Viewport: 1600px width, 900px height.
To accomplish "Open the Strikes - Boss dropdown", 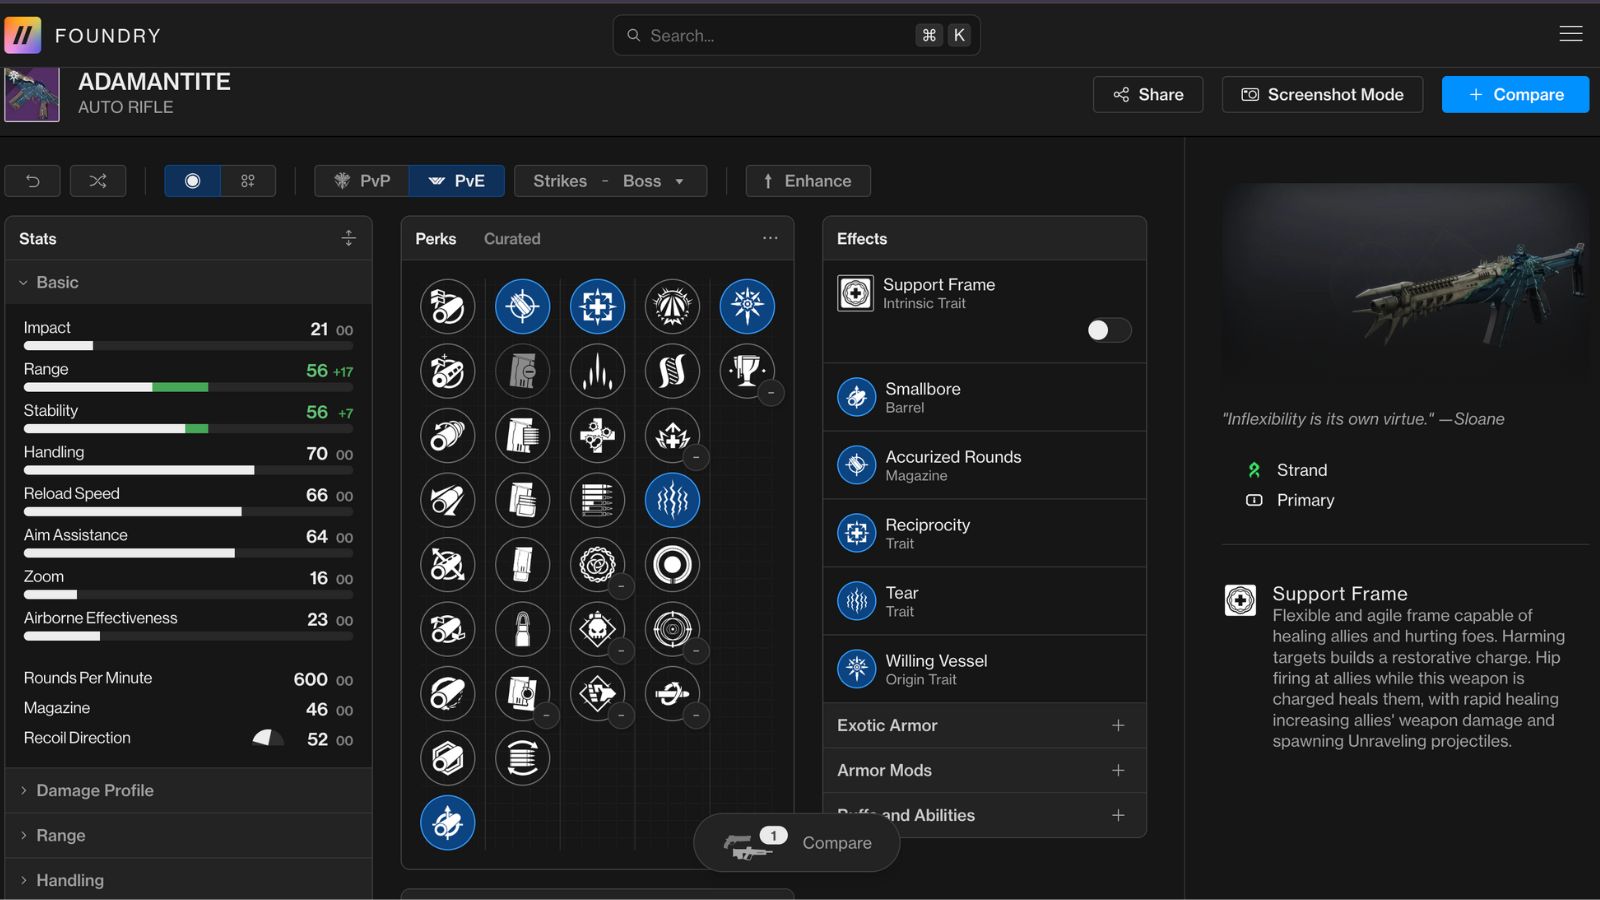I will click(x=610, y=181).
